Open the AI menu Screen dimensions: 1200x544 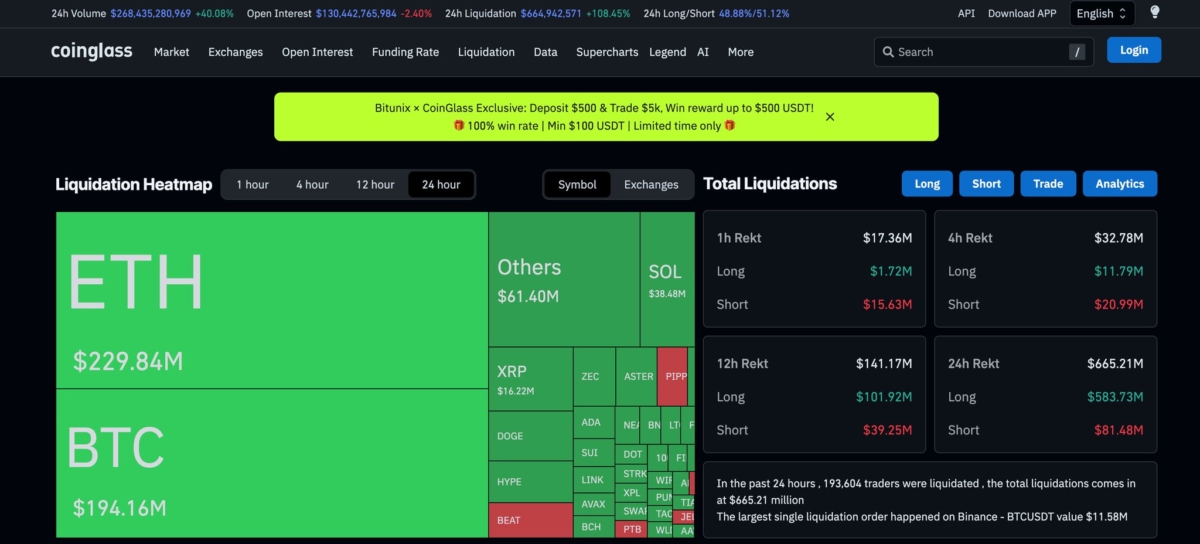click(703, 52)
